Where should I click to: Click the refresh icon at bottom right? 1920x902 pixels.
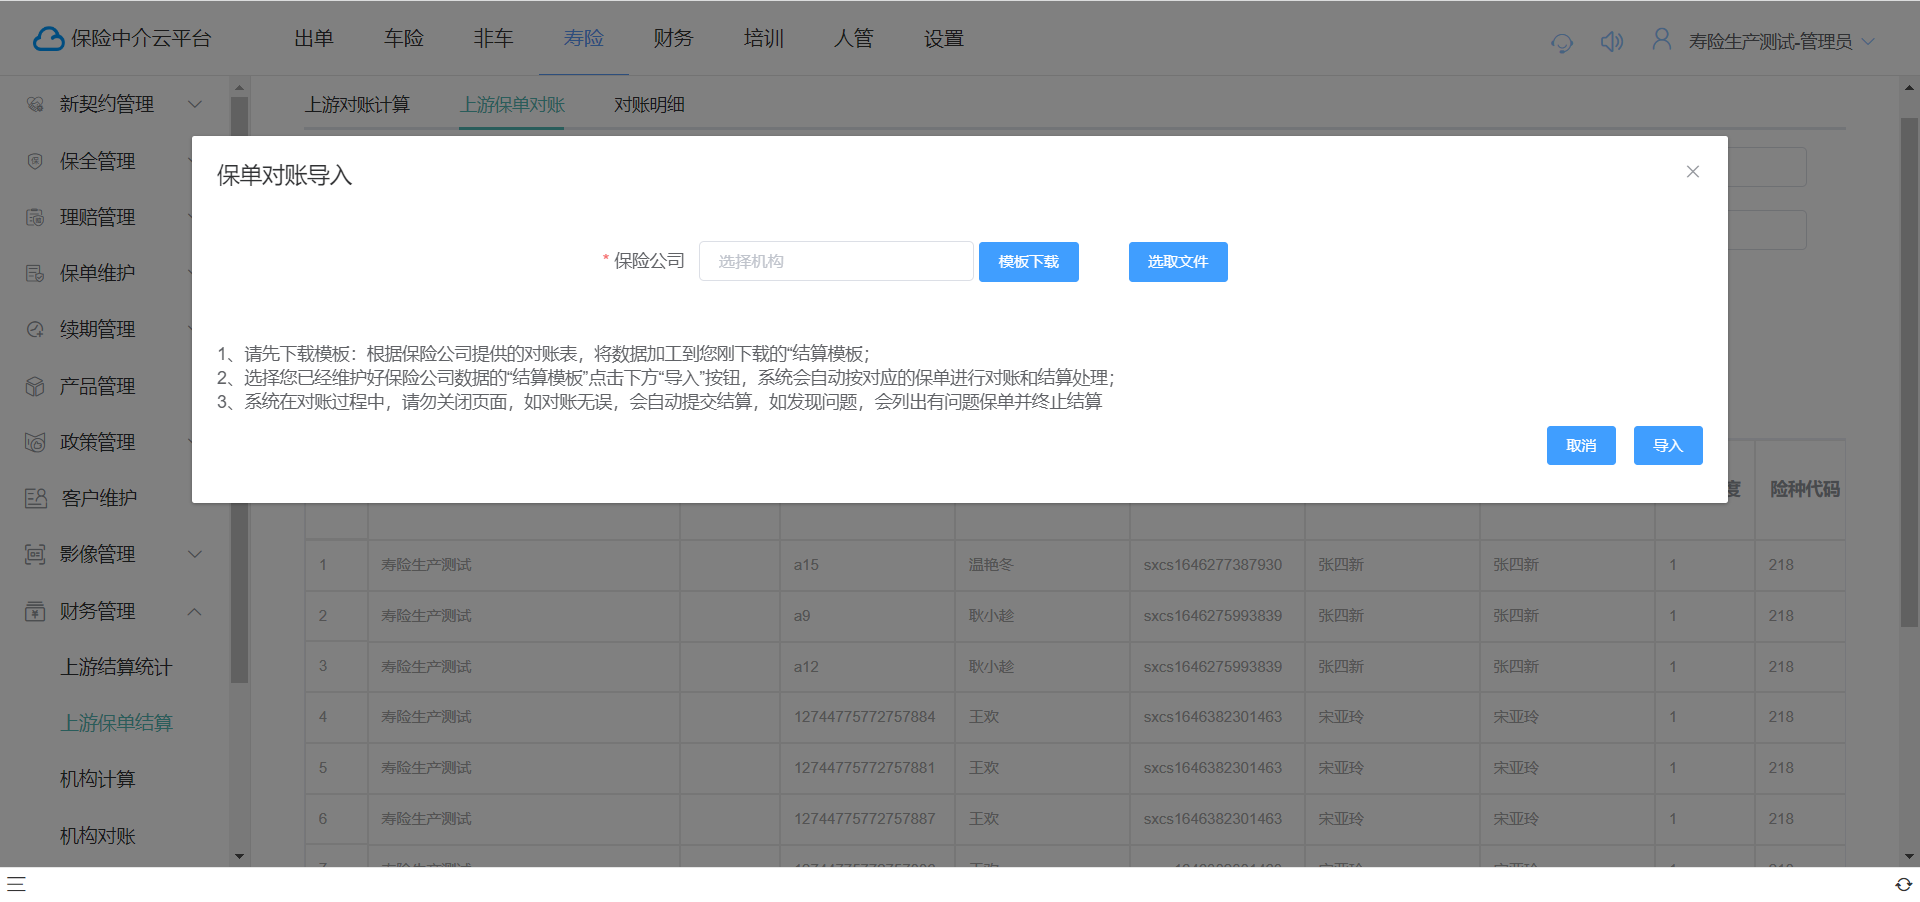point(1903,884)
